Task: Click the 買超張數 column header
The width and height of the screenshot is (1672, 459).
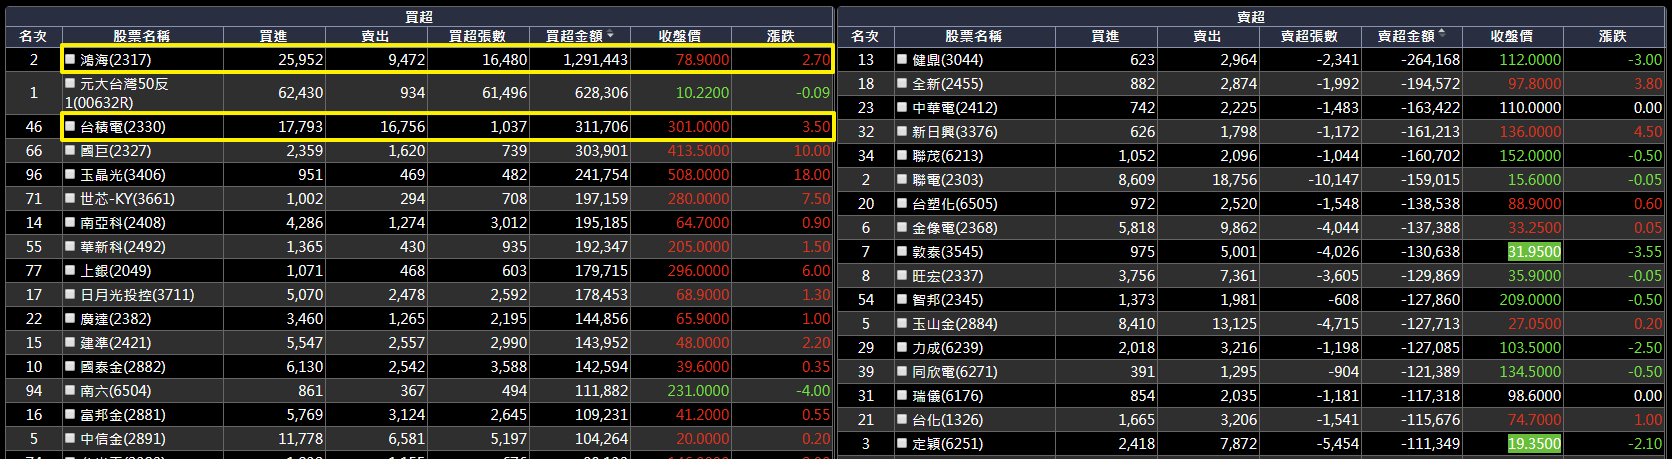Action: tap(477, 36)
